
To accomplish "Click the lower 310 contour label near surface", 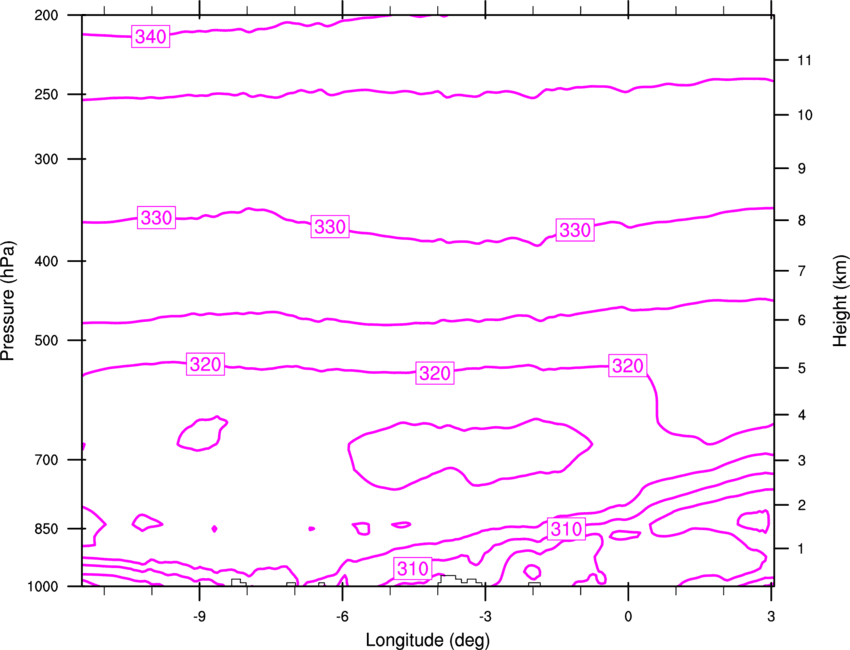I will (413, 568).
